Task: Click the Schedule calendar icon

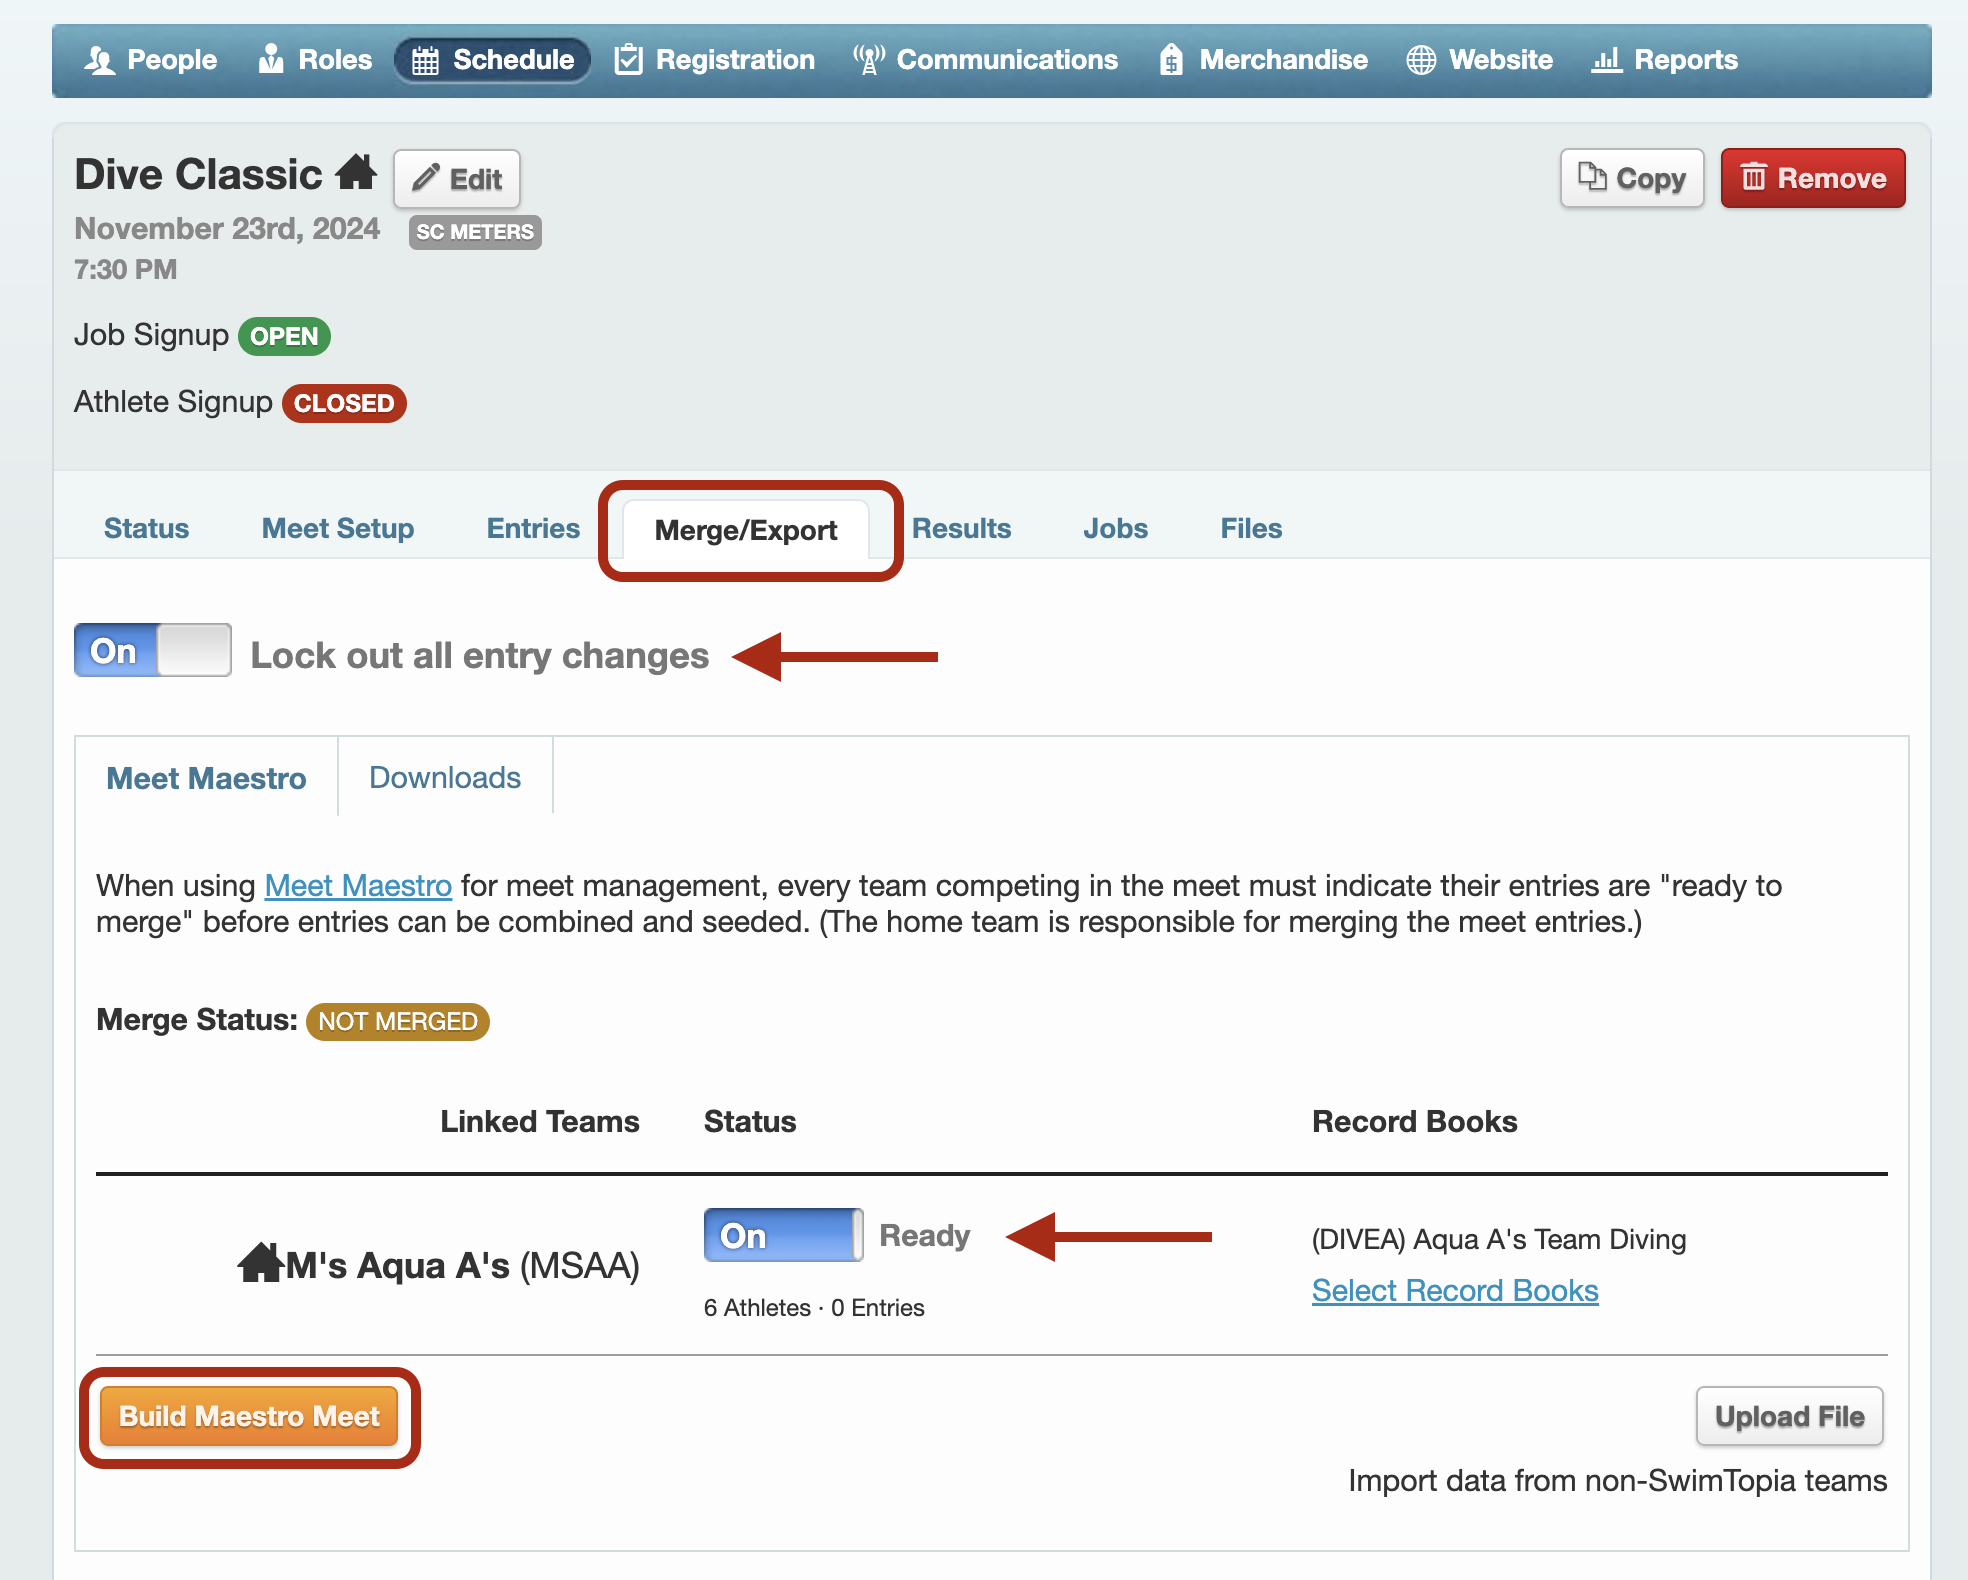Action: [x=425, y=60]
